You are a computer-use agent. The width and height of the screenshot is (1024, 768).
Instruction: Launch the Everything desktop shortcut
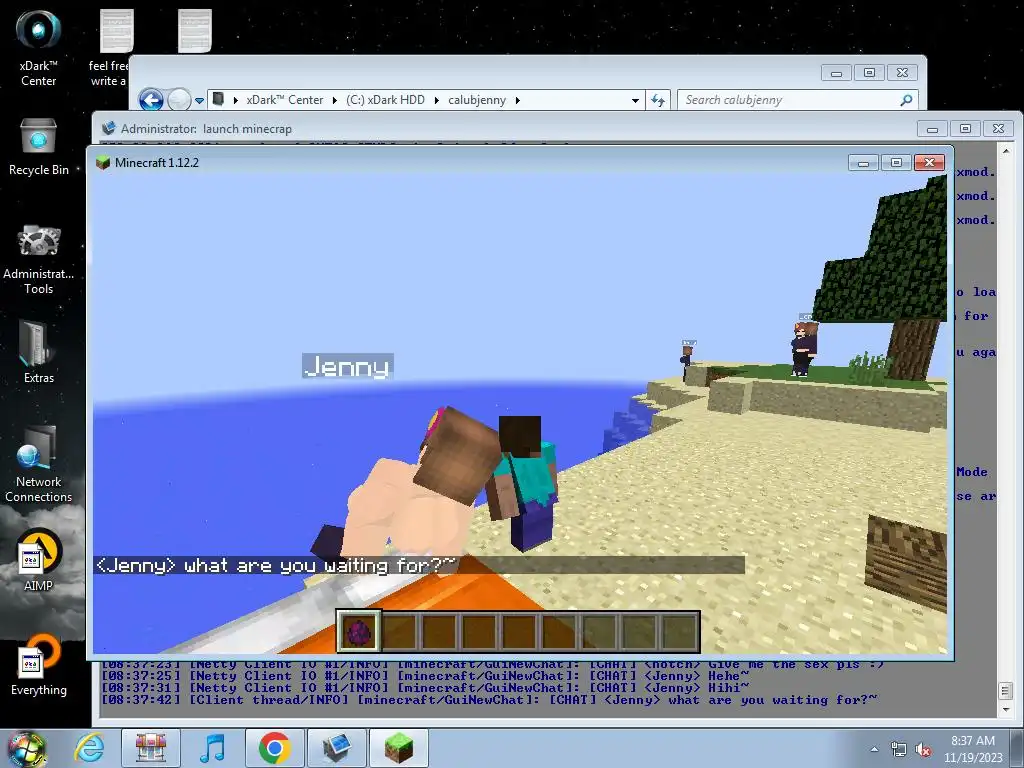(x=39, y=665)
